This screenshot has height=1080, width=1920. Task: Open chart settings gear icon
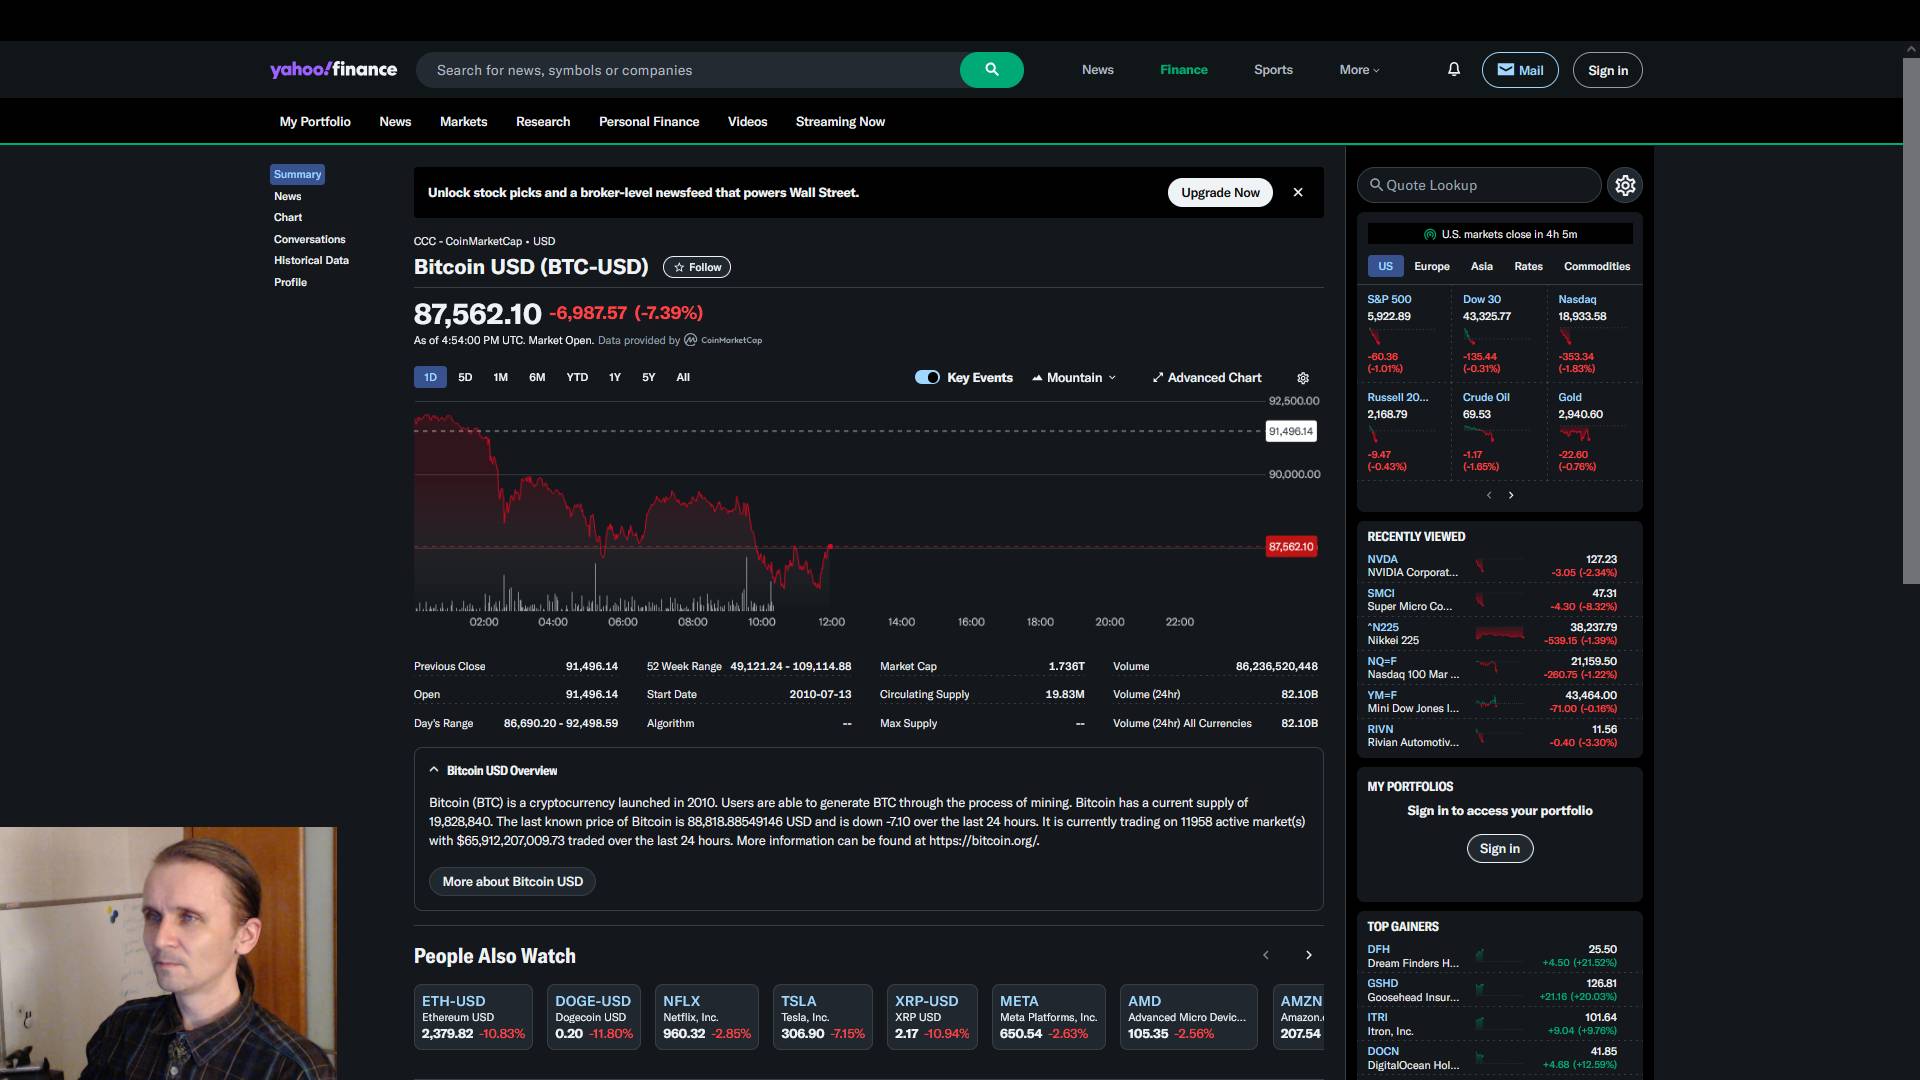[x=1302, y=378]
